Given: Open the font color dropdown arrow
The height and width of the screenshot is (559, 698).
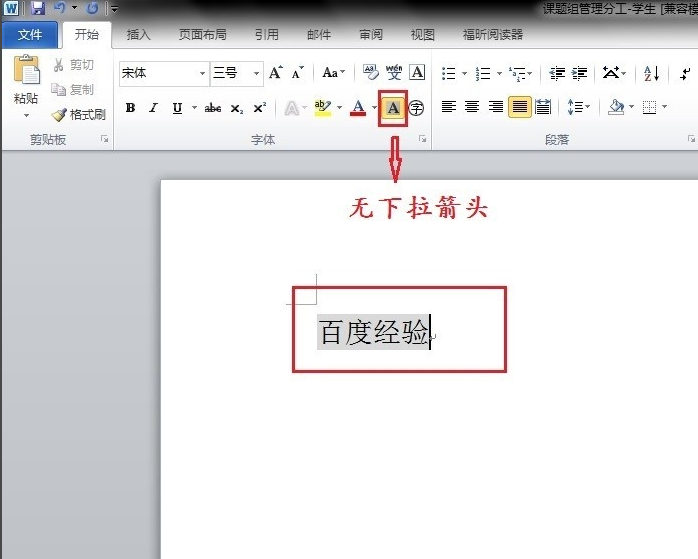Looking at the screenshot, I should (374, 107).
